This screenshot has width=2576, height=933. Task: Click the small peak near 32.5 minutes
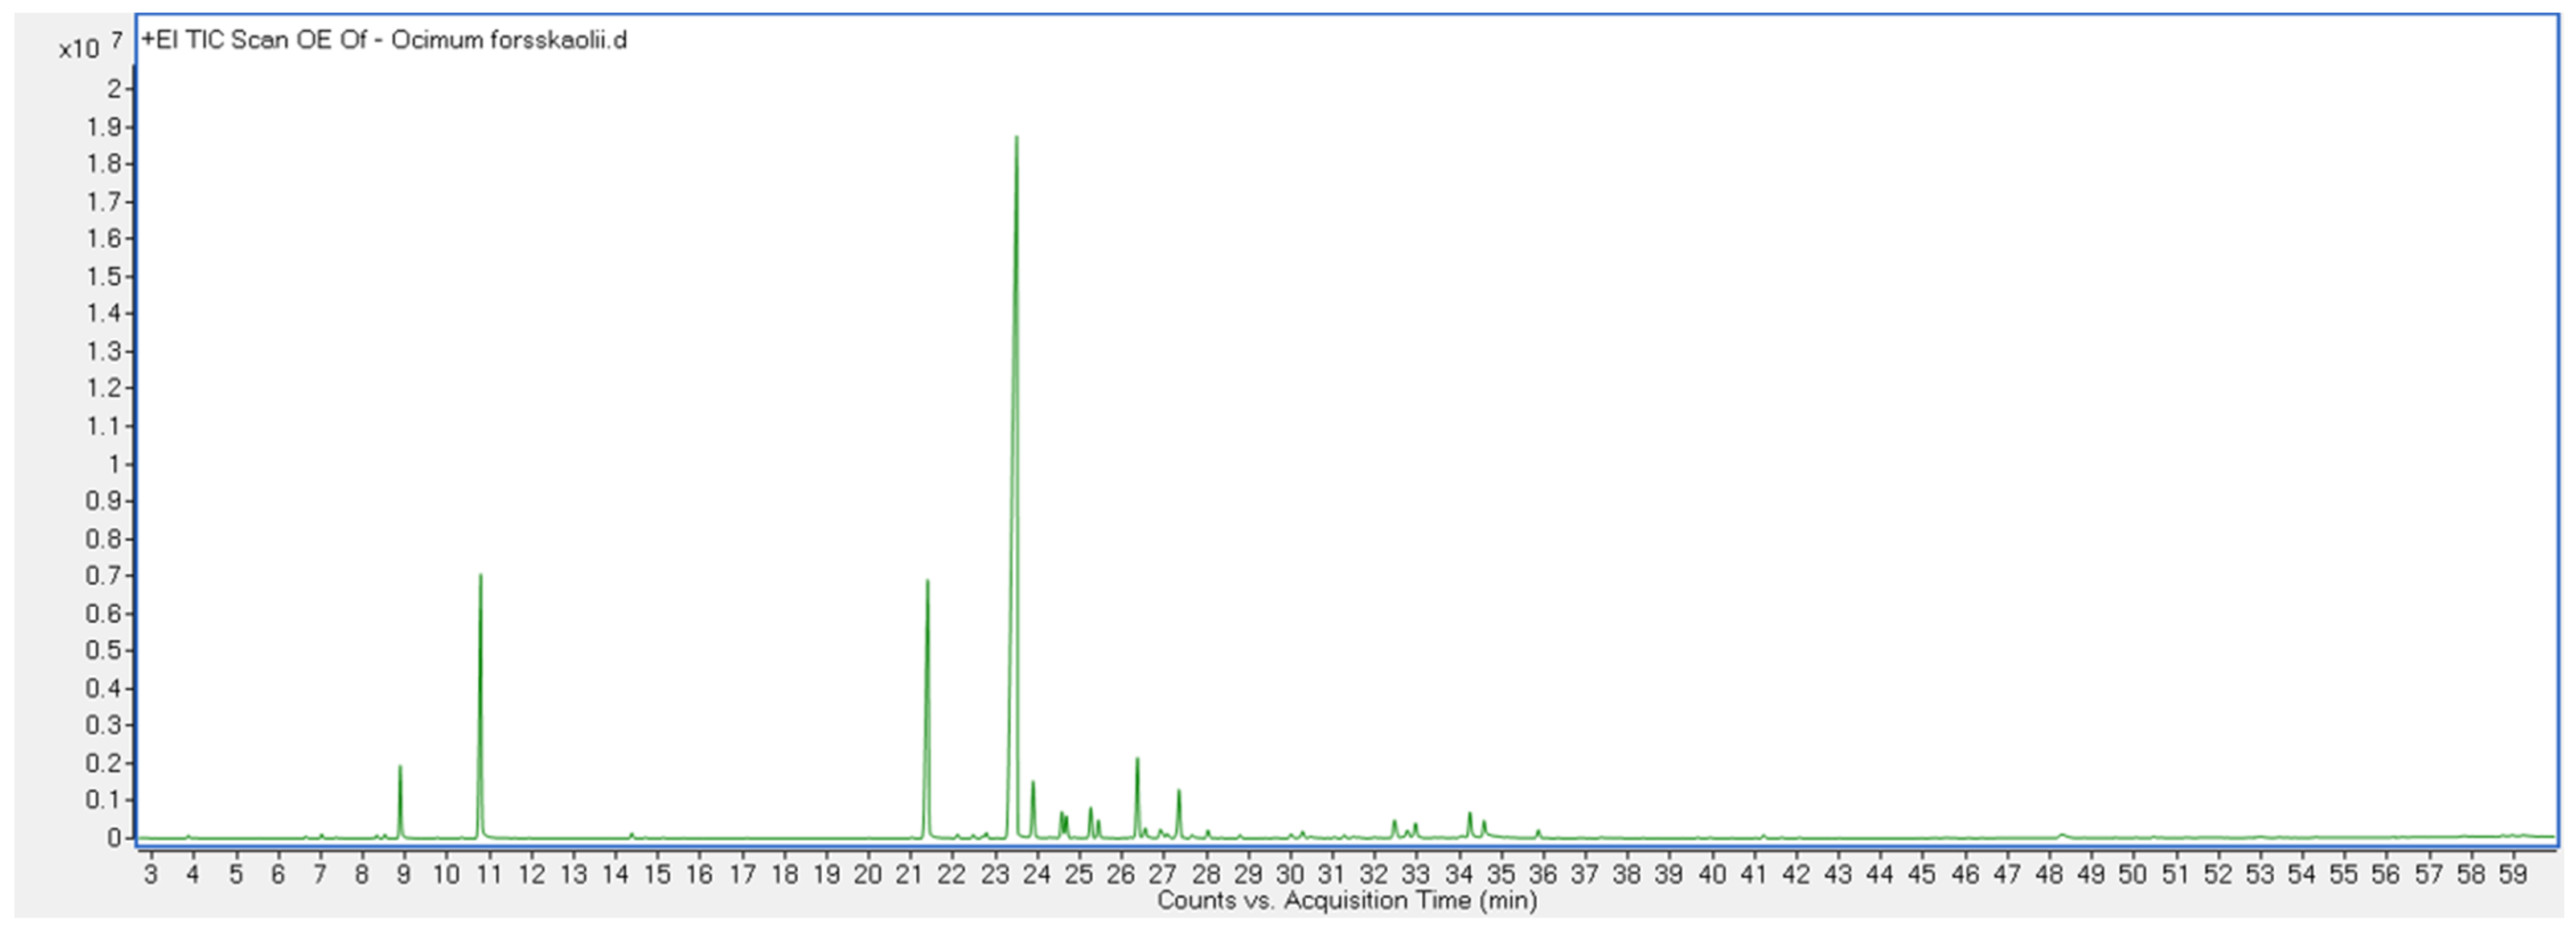click(x=1394, y=822)
